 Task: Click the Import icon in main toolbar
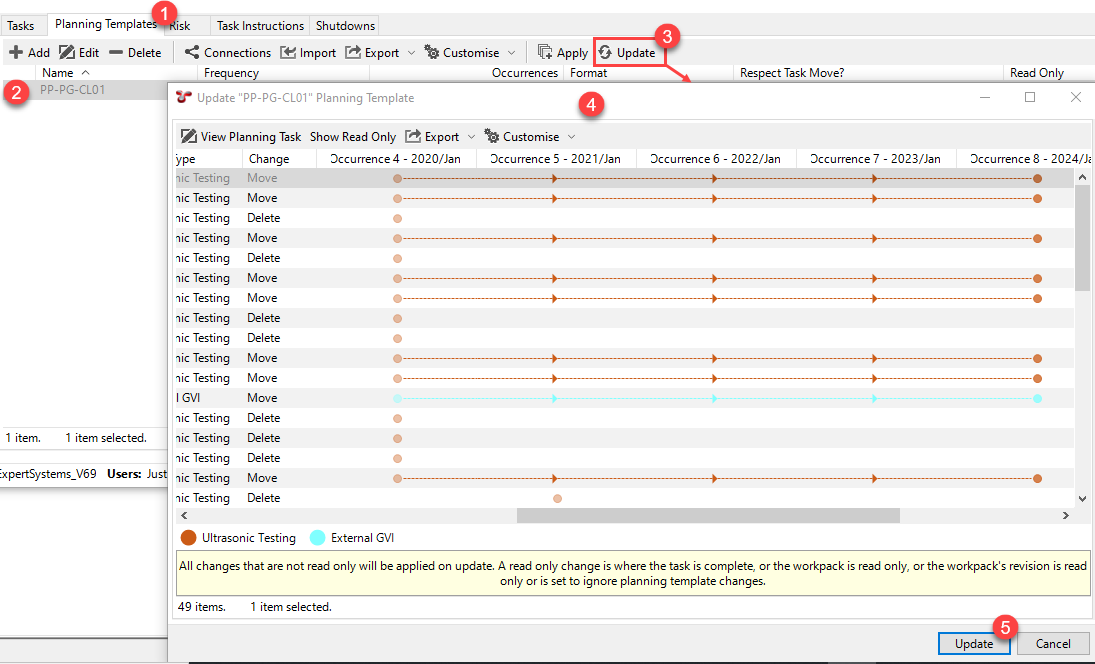(288, 52)
